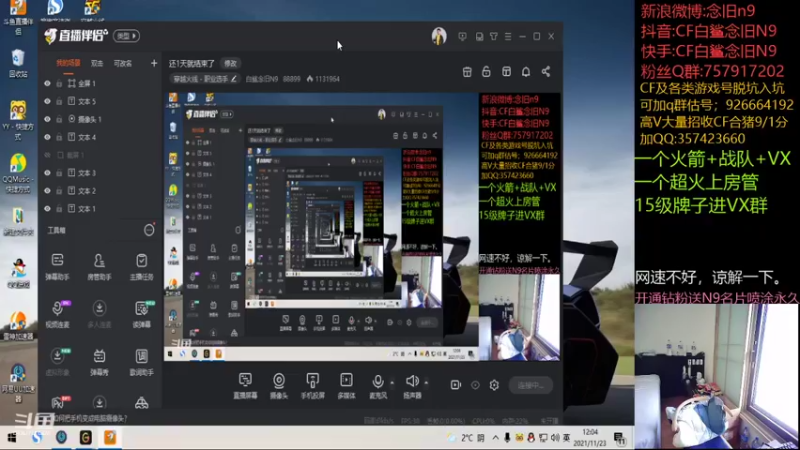This screenshot has width=800, height=450.
Task: Toggle lock on 文本 5 layer
Action: 59,101
